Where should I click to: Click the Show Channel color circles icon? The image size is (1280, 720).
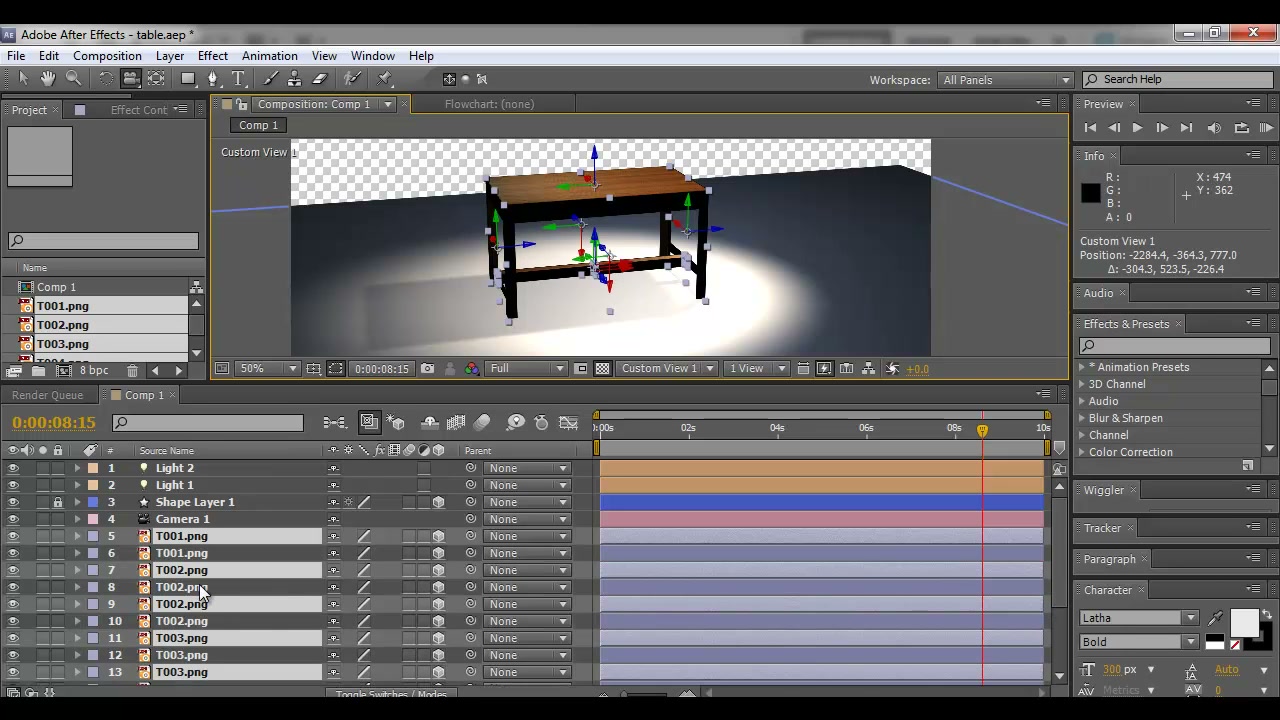point(472,369)
